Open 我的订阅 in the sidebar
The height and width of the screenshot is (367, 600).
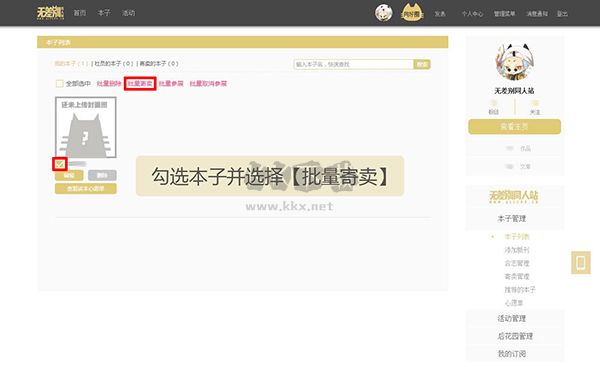click(x=512, y=354)
